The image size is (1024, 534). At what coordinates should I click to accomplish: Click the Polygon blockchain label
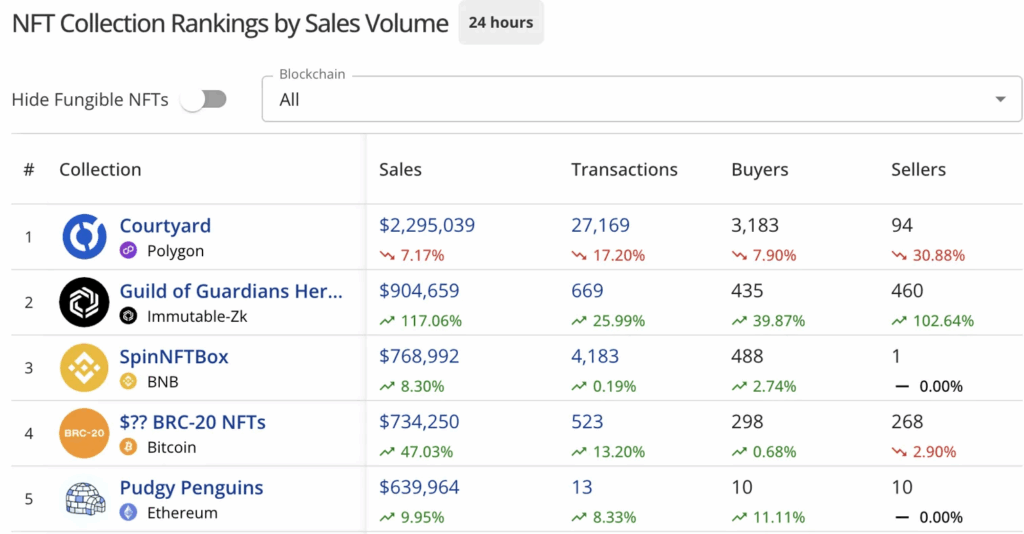click(x=175, y=251)
